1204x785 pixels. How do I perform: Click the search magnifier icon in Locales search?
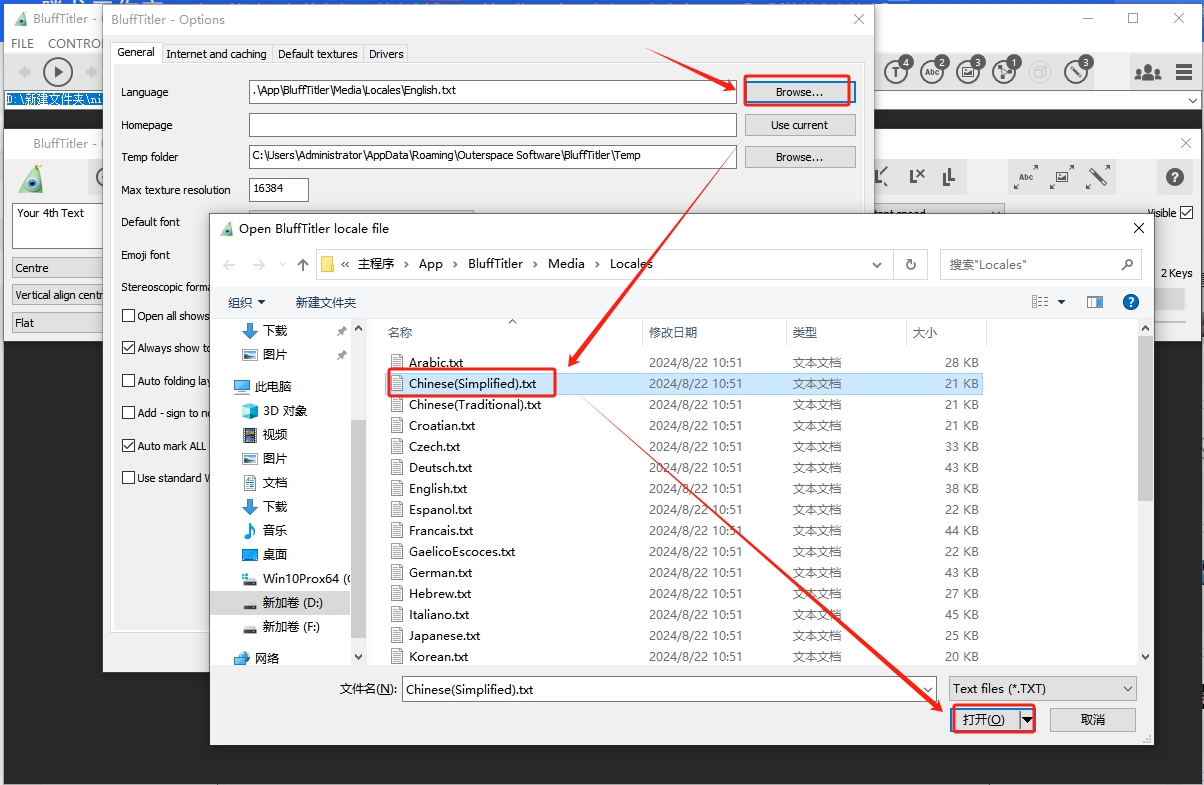point(1127,264)
